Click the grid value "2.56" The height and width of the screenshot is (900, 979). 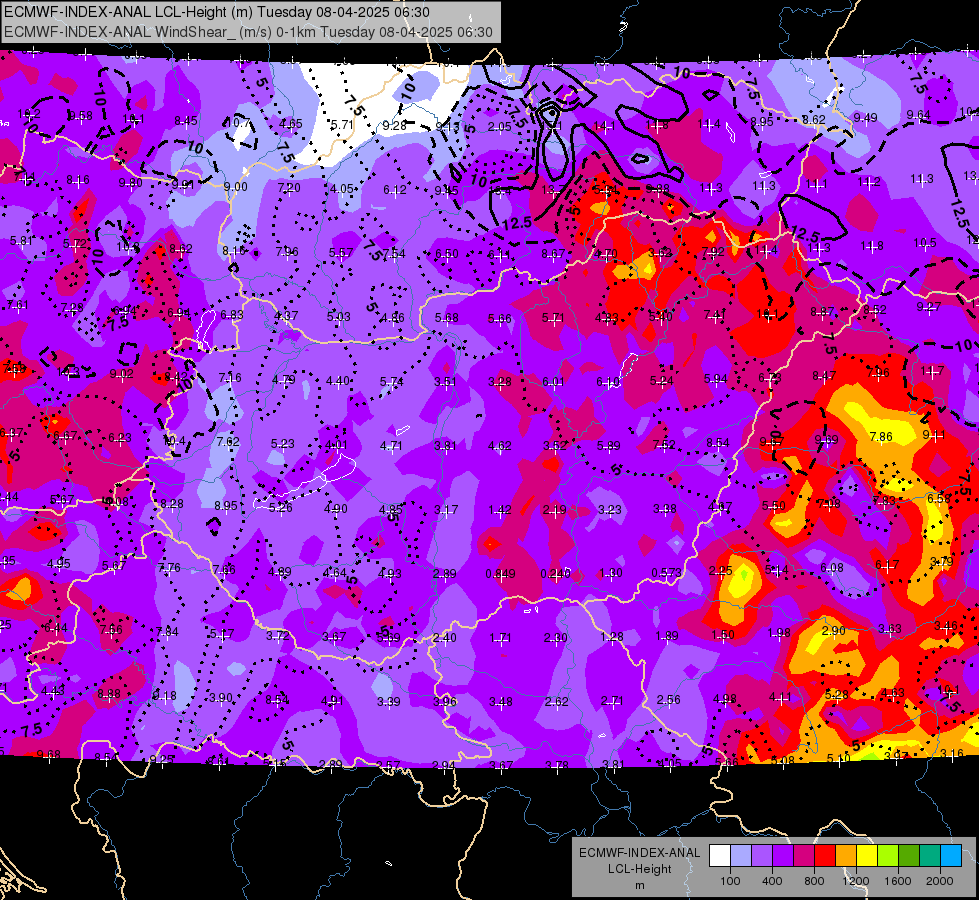pos(668,700)
